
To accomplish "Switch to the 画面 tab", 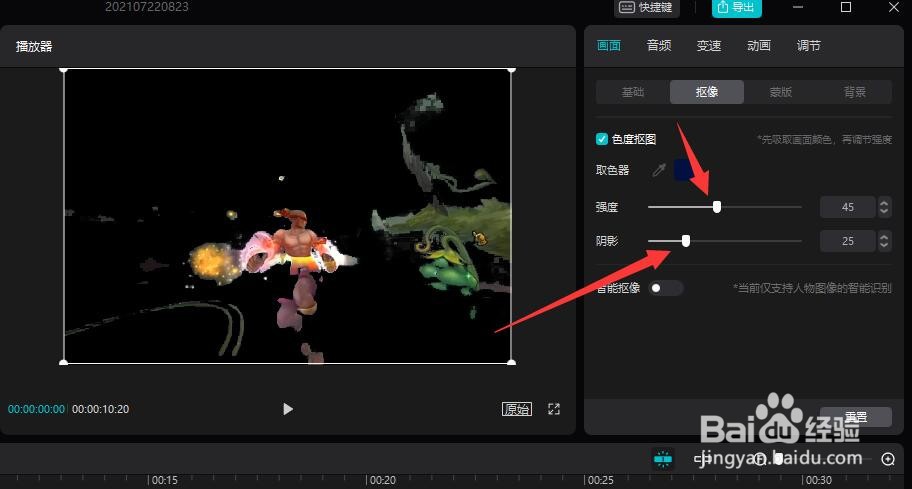I will point(609,45).
